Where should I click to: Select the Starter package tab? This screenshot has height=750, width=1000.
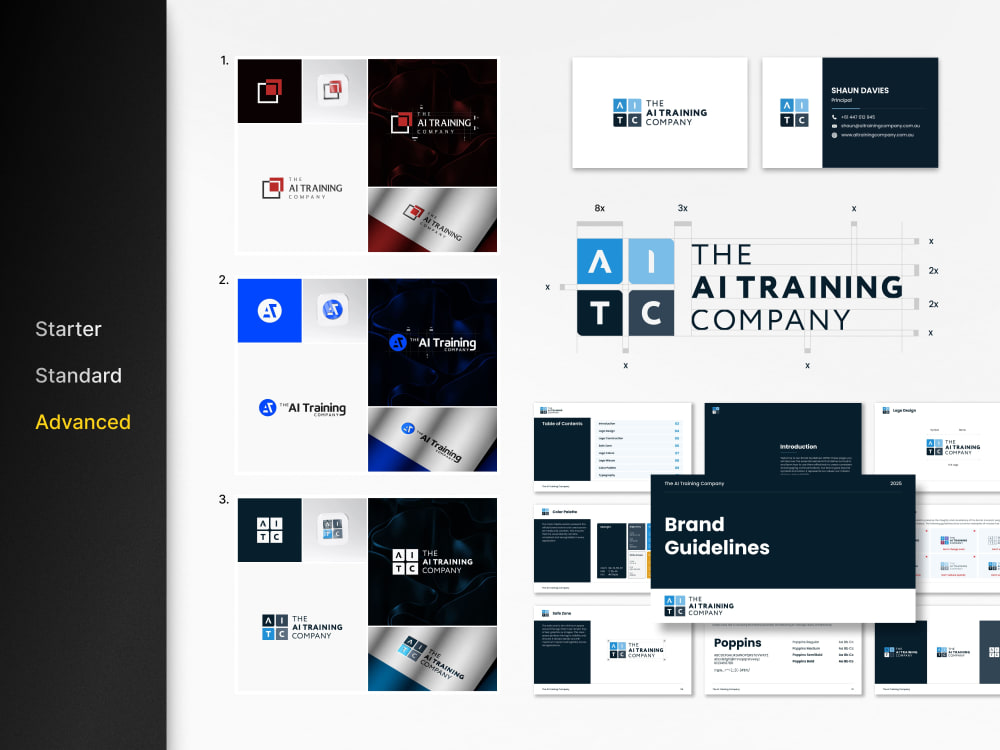(x=68, y=329)
